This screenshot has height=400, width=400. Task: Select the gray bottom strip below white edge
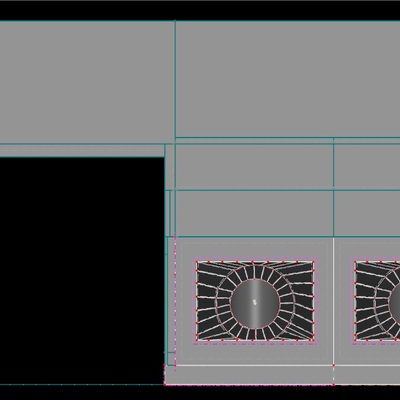tap(283, 375)
